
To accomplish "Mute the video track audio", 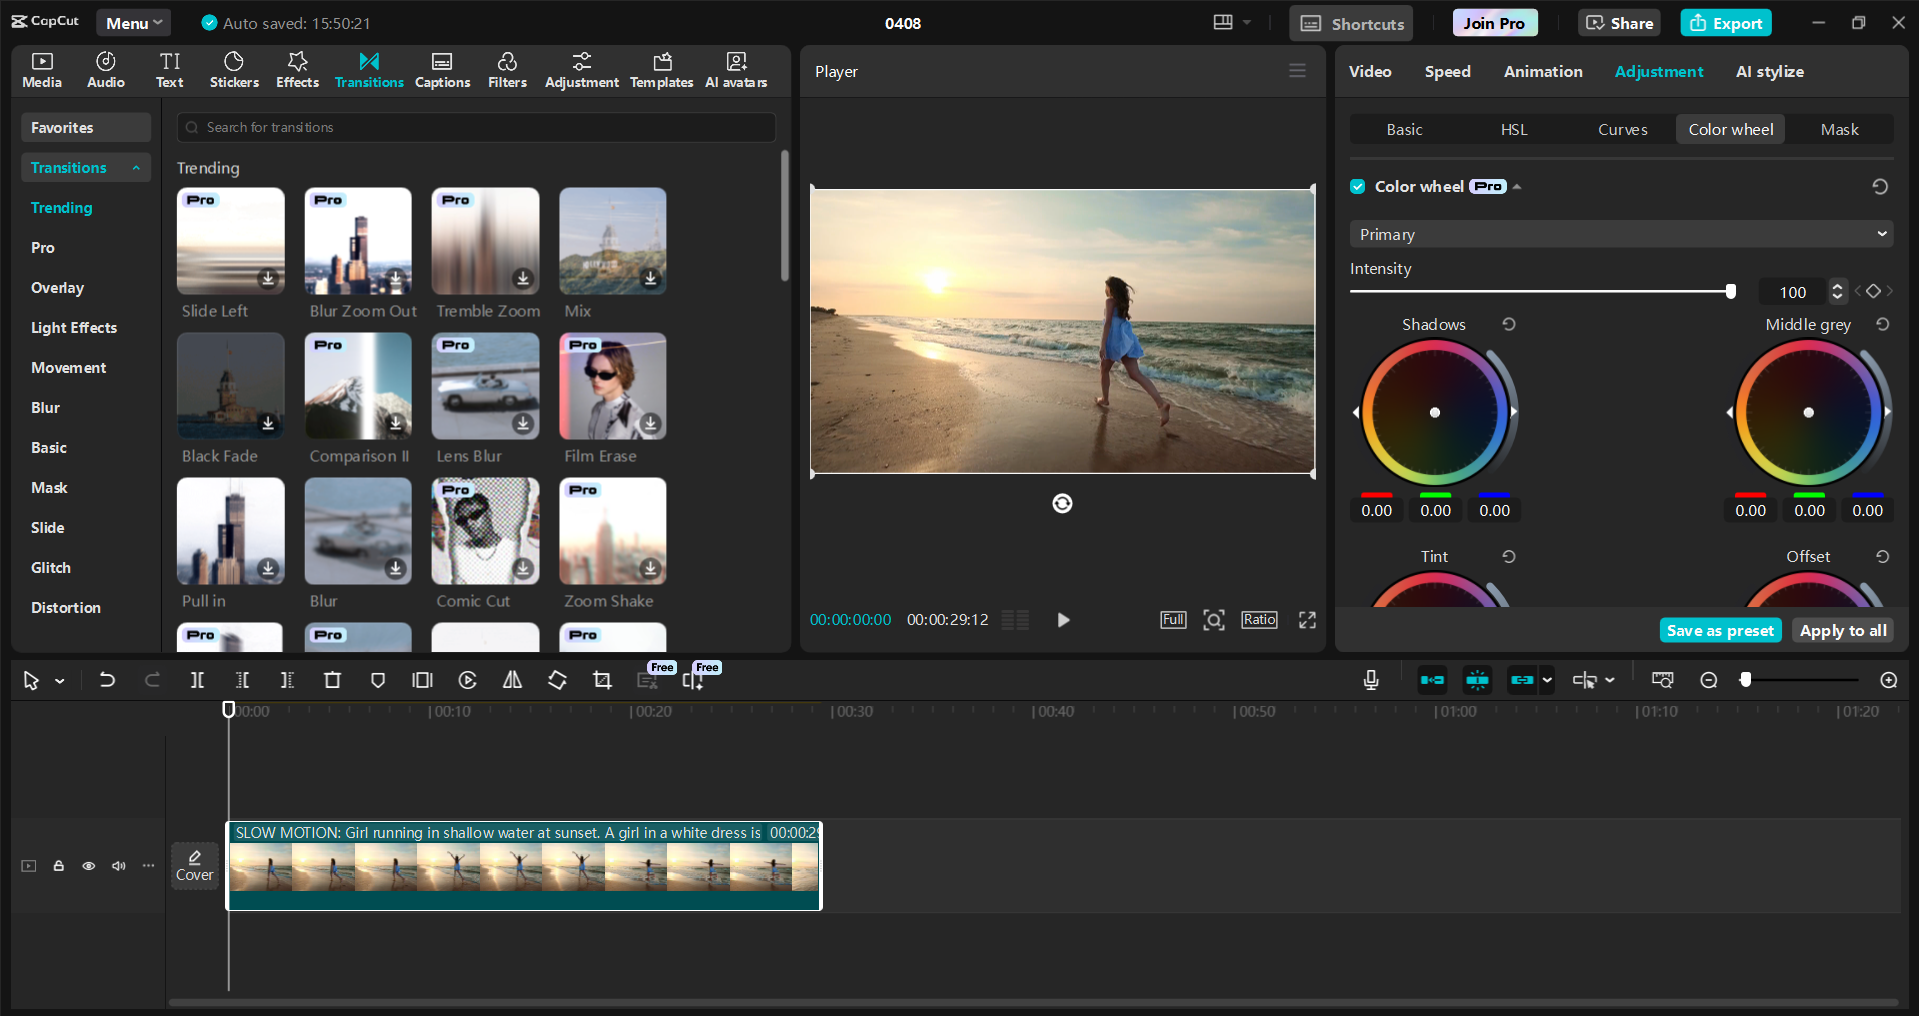I will [118, 866].
